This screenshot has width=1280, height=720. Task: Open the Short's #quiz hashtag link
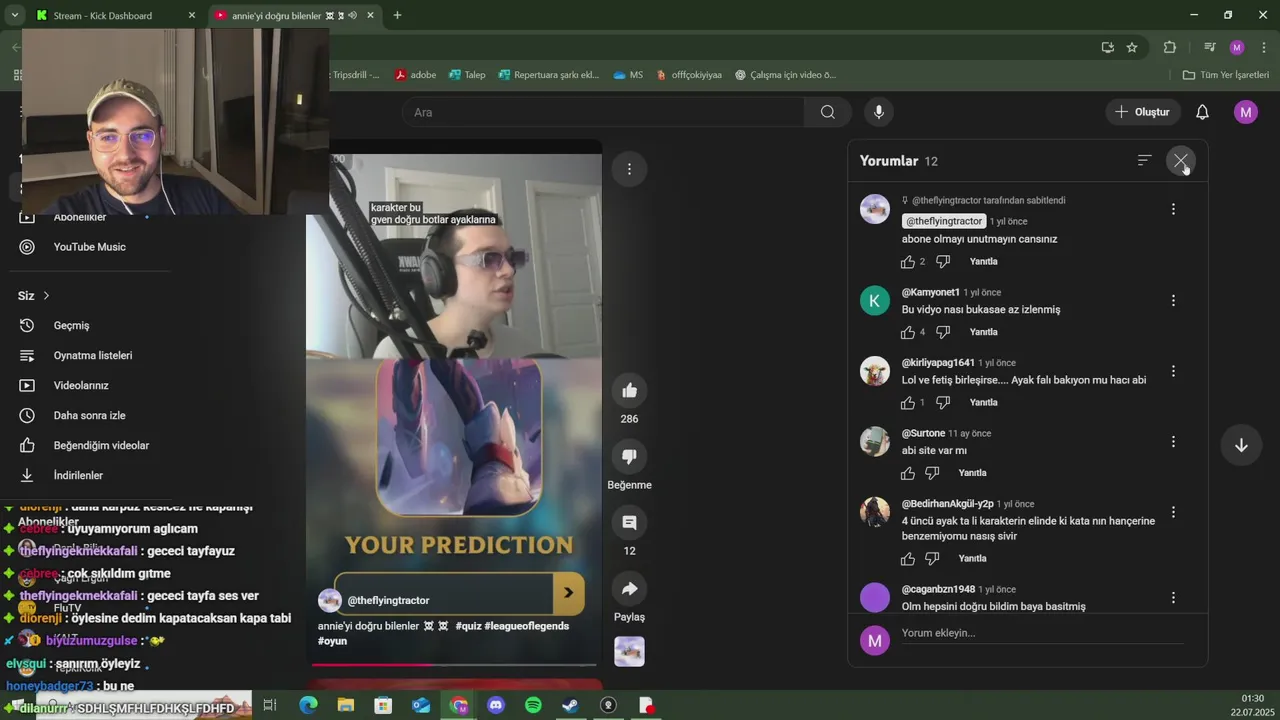(468, 626)
